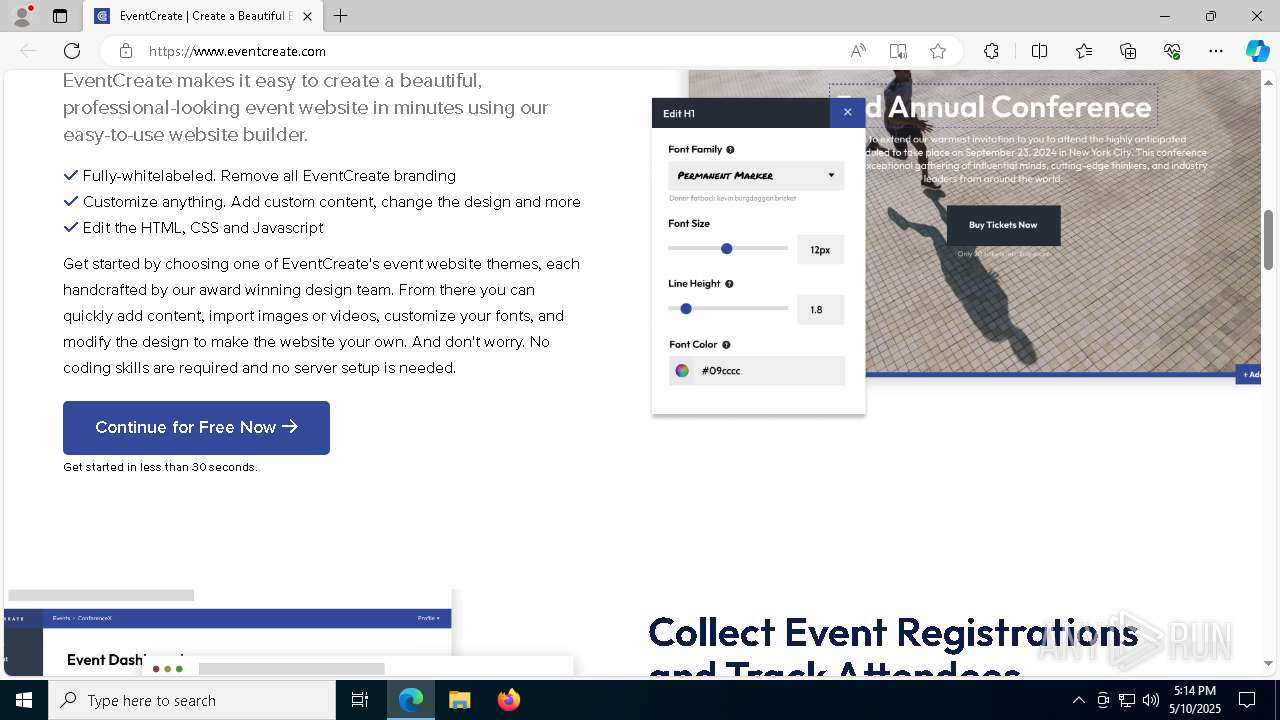Click the 1.8 line height field
The height and width of the screenshot is (720, 1280).
[x=820, y=310]
